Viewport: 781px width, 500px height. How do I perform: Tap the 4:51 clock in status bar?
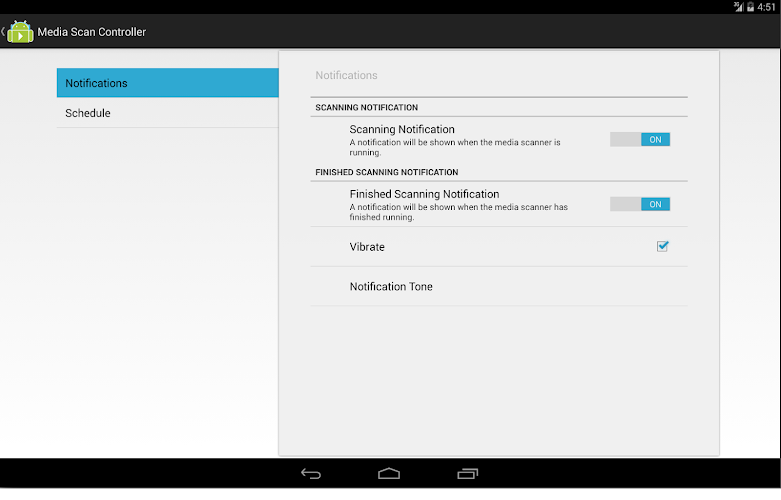767,7
